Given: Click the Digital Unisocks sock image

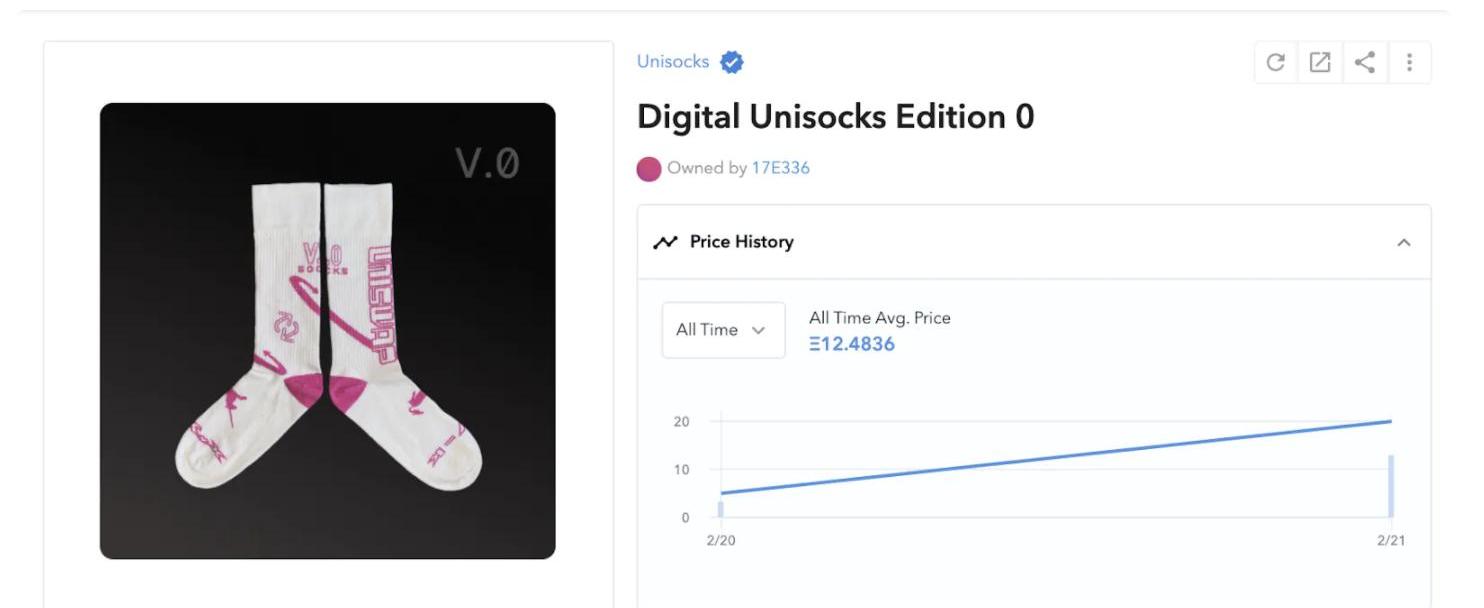Looking at the screenshot, I should click(327, 330).
